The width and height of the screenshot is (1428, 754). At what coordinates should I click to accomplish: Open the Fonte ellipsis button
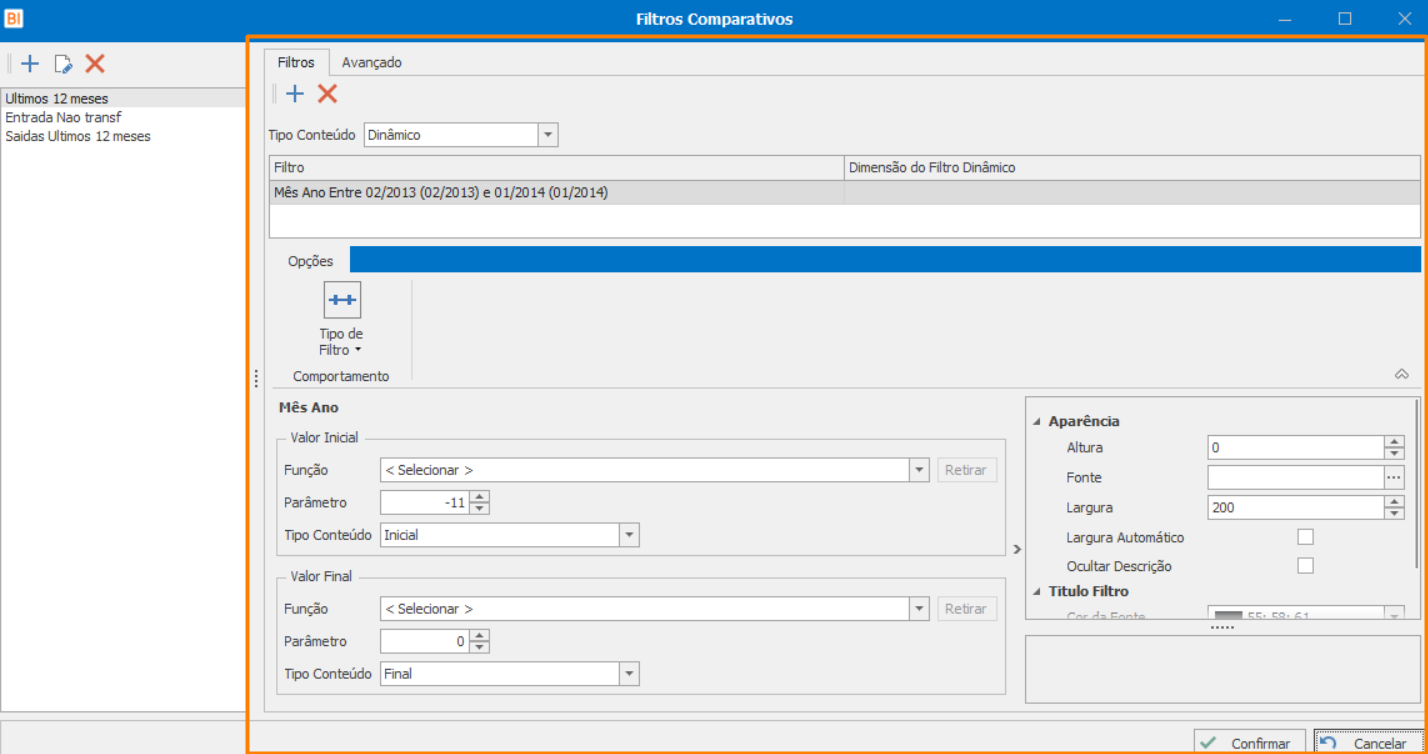point(1394,478)
